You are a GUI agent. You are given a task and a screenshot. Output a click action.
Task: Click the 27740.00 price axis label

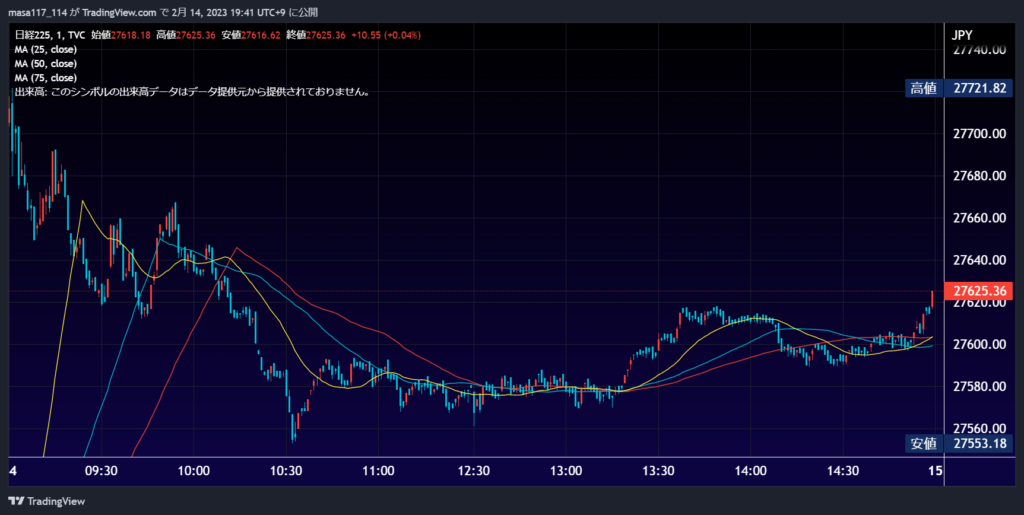(979, 51)
